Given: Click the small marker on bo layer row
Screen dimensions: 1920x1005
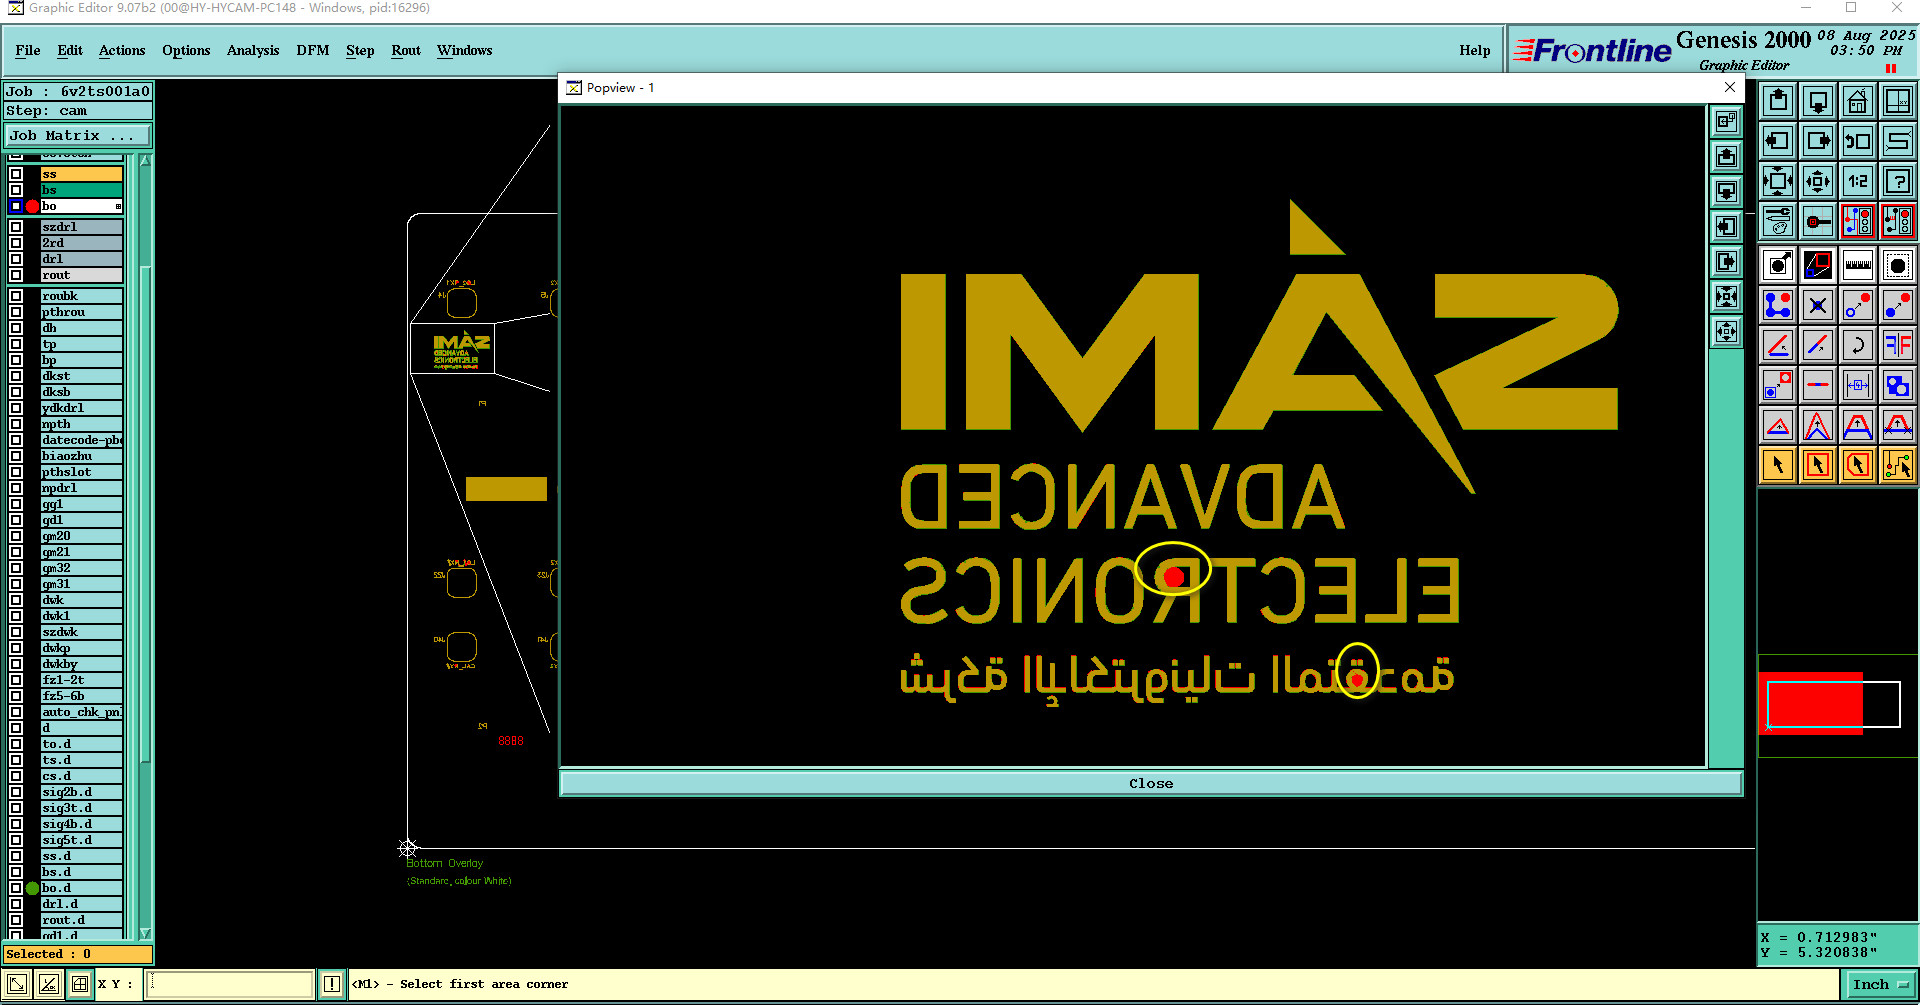Looking at the screenshot, I should click(x=118, y=206).
